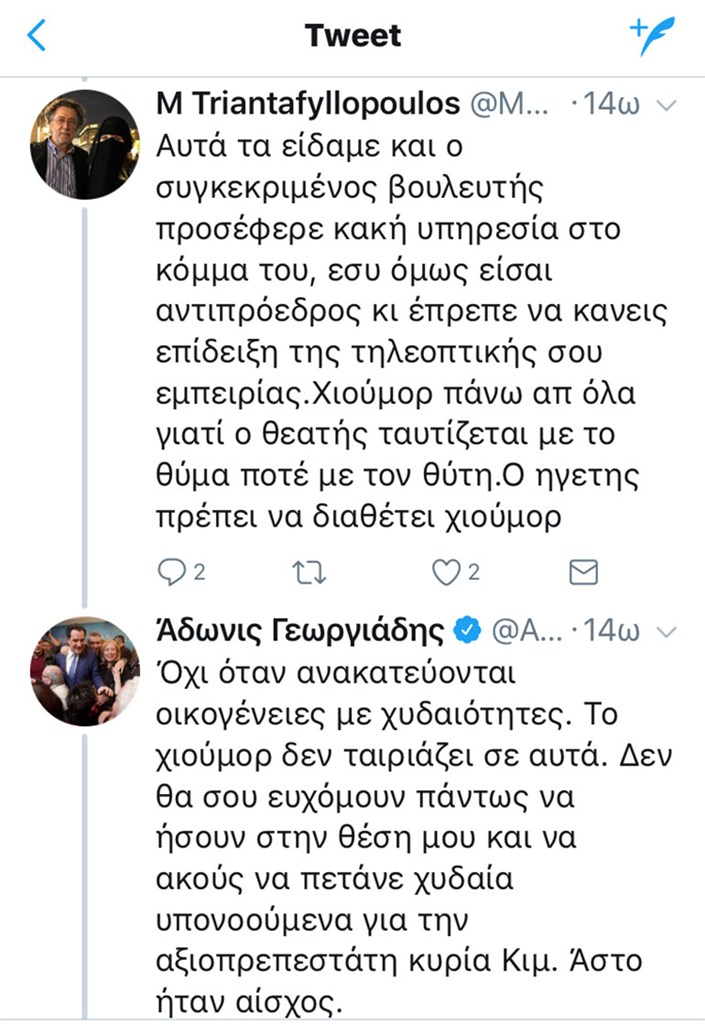
Task: Share the tweet via the envelope icon
Action: click(583, 572)
